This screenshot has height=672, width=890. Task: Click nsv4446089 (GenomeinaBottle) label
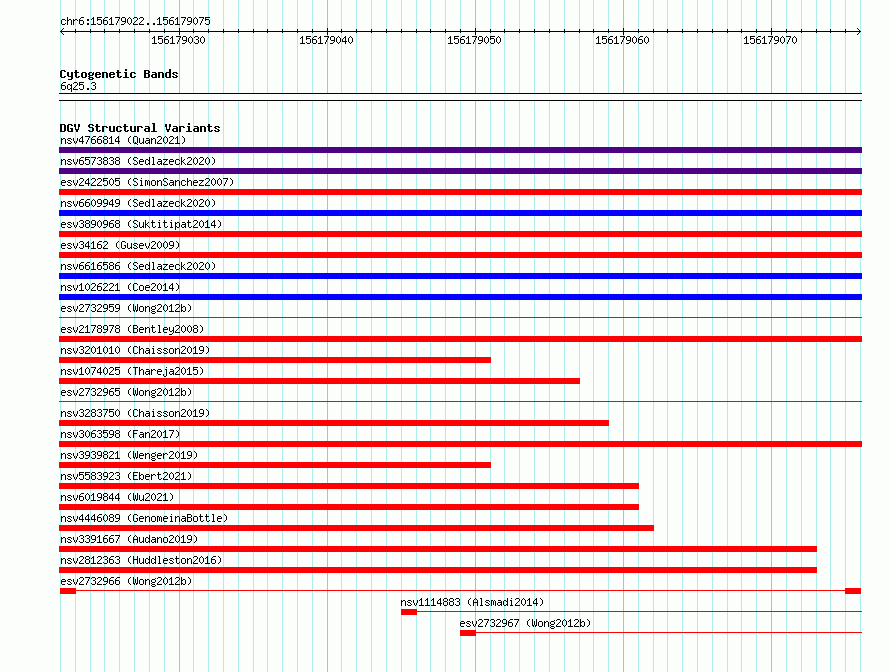click(x=144, y=518)
